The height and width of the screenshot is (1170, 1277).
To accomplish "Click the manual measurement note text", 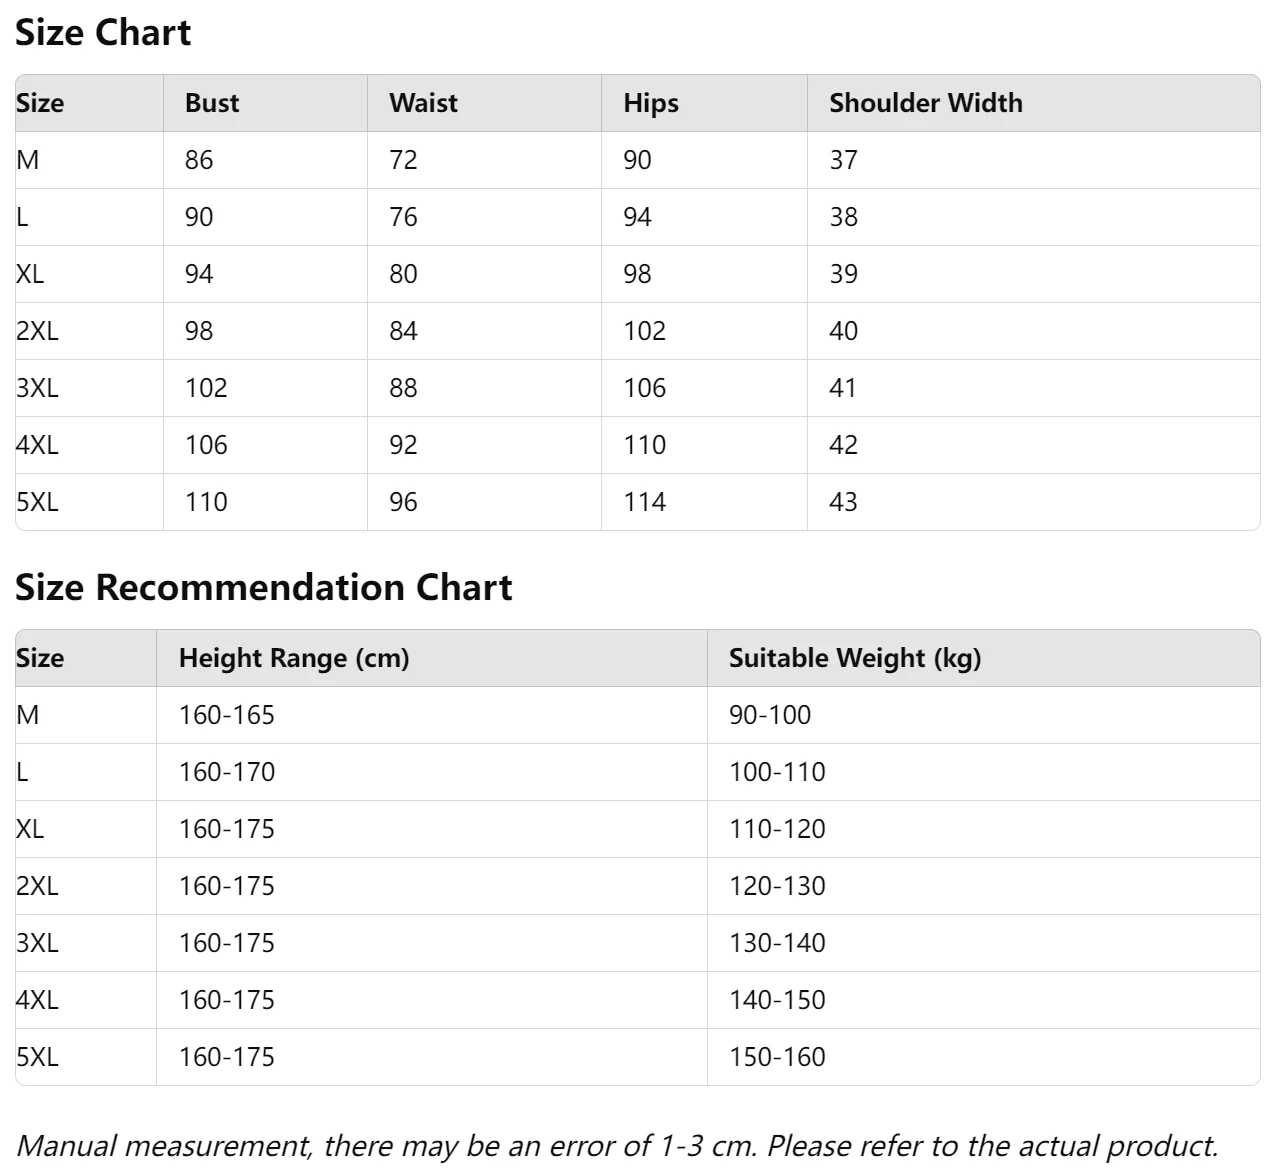I will [617, 1145].
